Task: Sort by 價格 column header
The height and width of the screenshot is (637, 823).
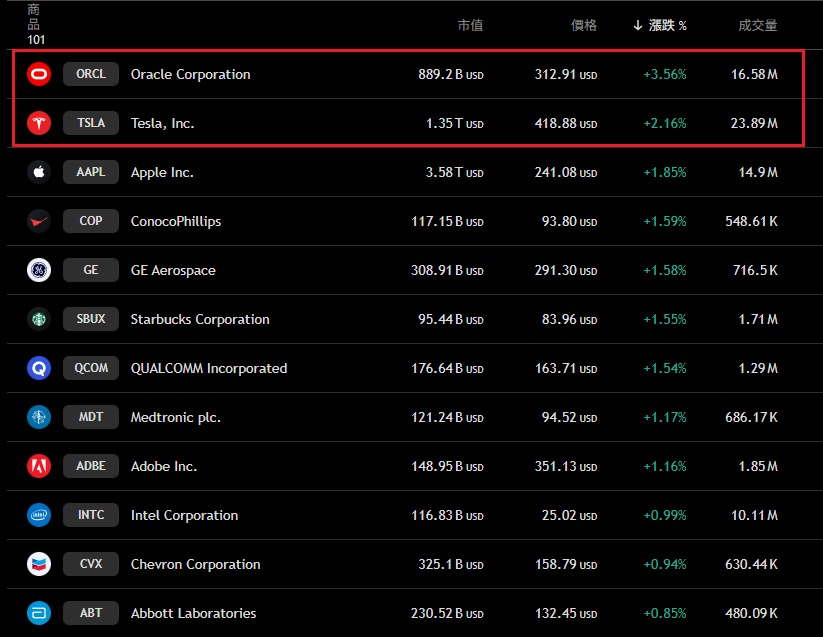Action: (583, 25)
